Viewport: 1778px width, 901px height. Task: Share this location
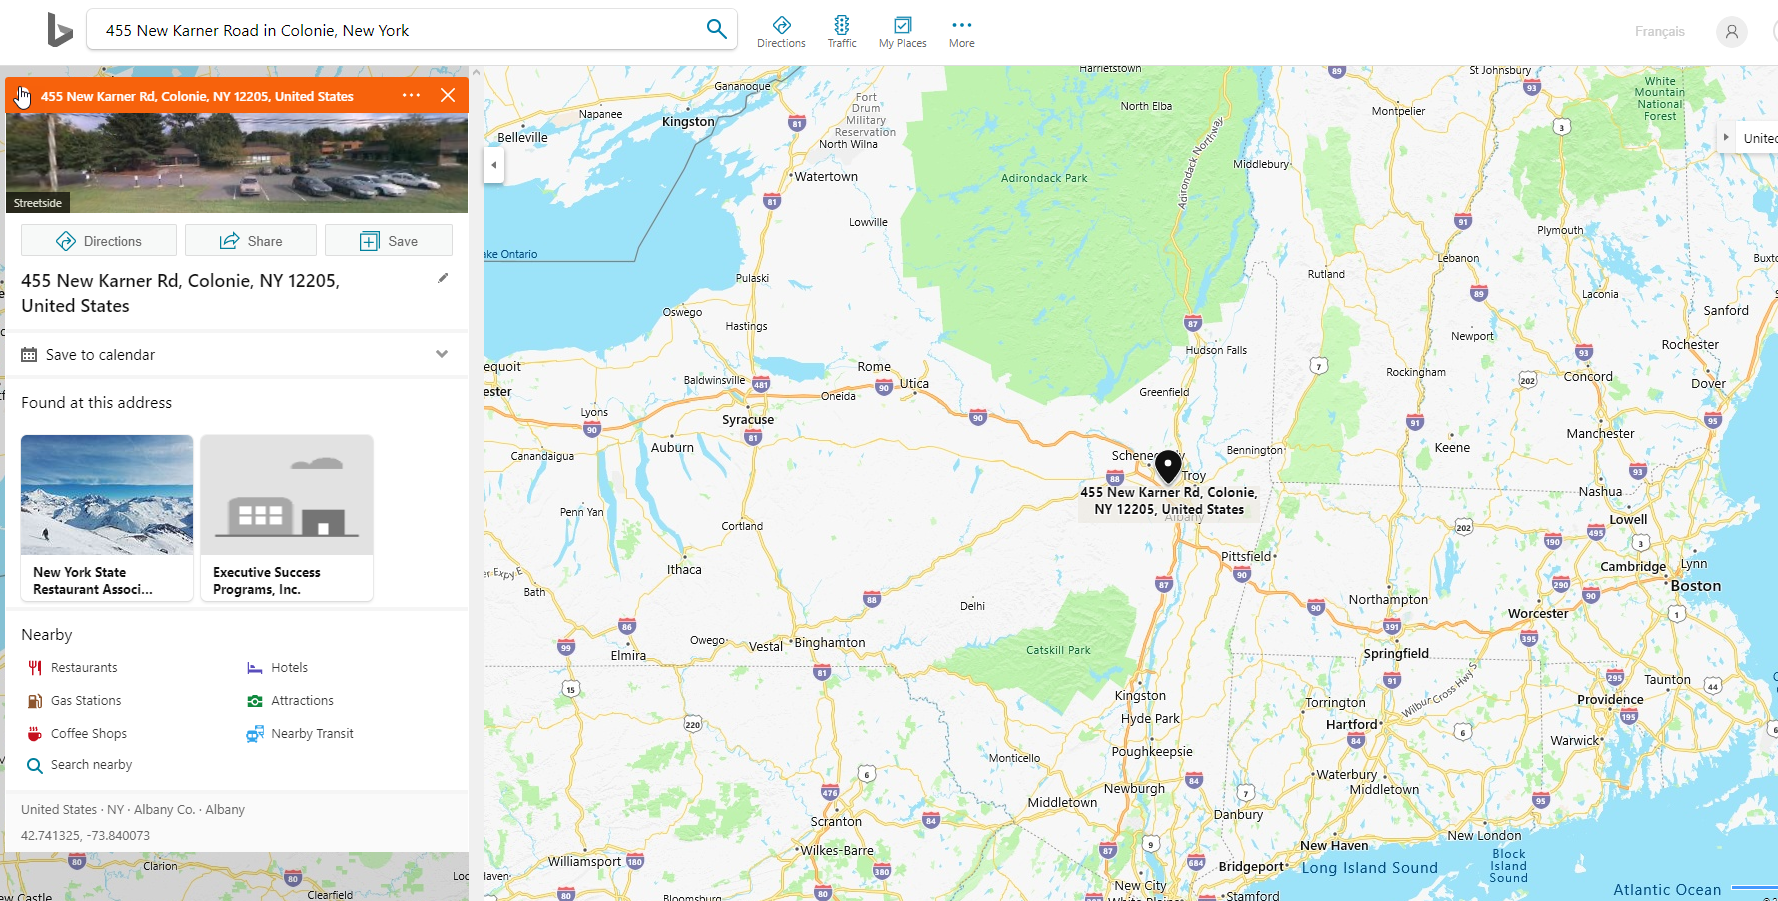(251, 241)
